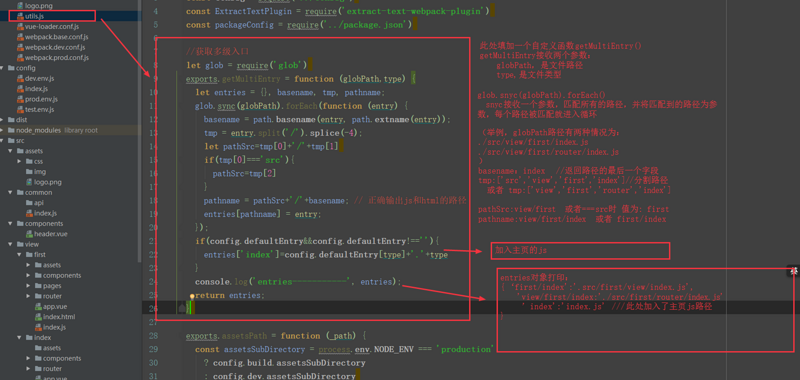Click line number 30 in the gutter
Screen dimensions: 800x380
click(x=154, y=363)
